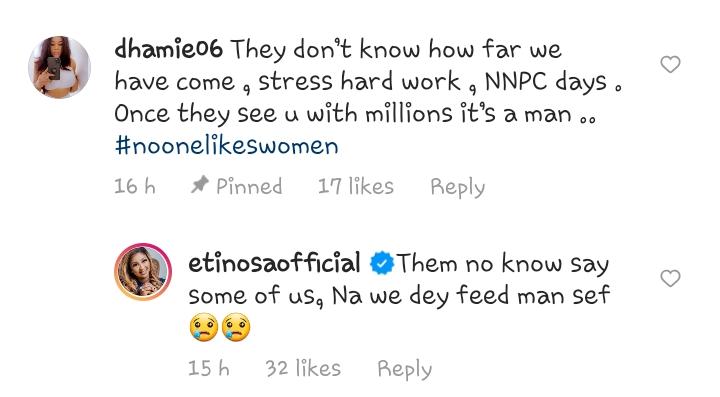Click the Pinned label
The width and height of the screenshot is (720, 397).
pyautogui.click(x=249, y=186)
